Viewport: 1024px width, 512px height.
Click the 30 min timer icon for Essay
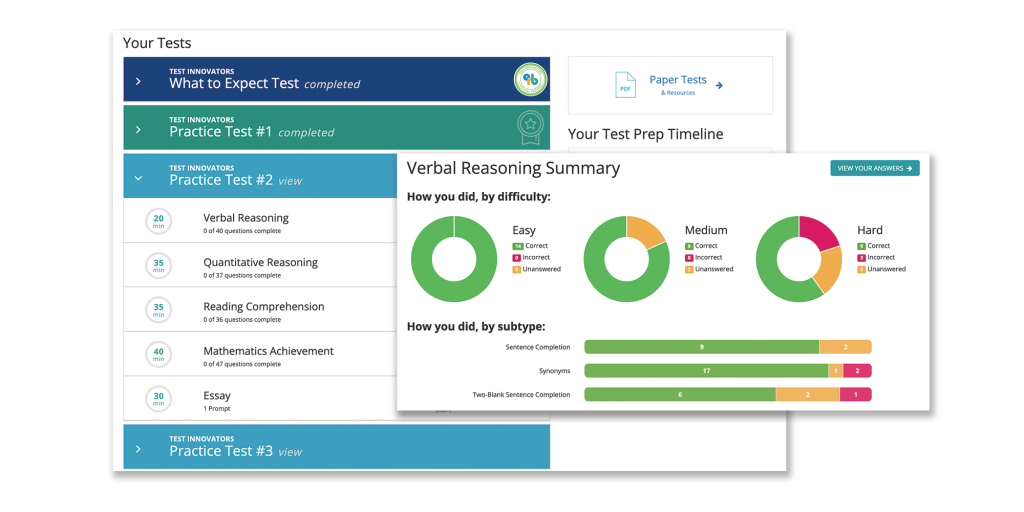tap(158, 400)
